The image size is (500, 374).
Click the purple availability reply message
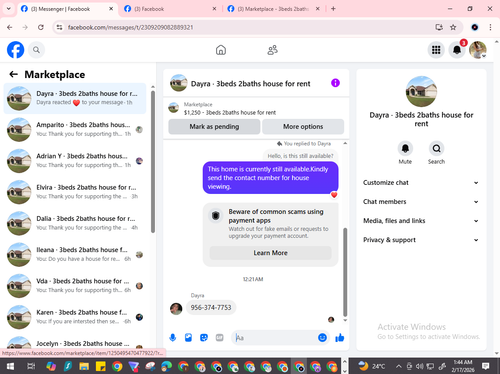pyautogui.click(x=270, y=178)
